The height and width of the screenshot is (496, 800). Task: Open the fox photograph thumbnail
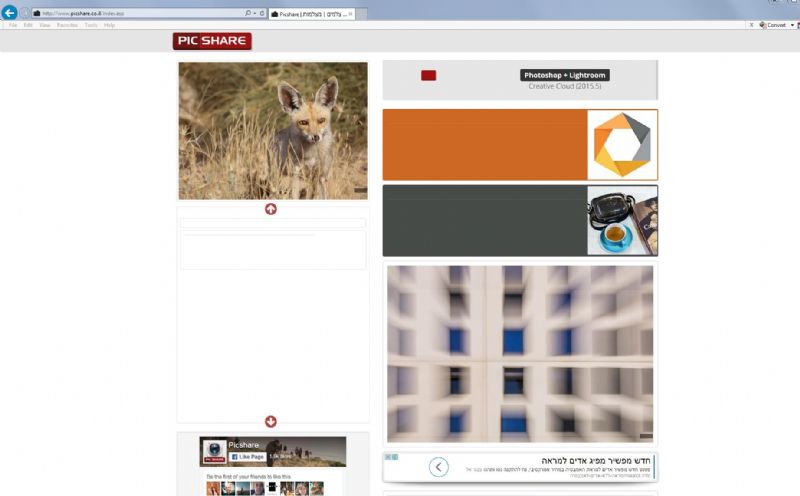point(273,131)
